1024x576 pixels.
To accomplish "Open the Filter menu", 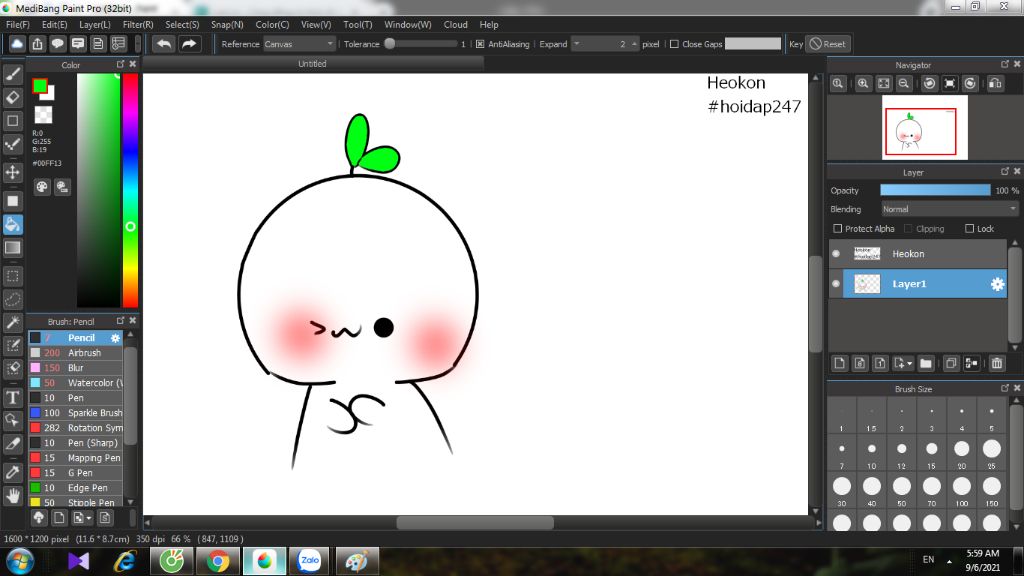I will pyautogui.click(x=138, y=24).
